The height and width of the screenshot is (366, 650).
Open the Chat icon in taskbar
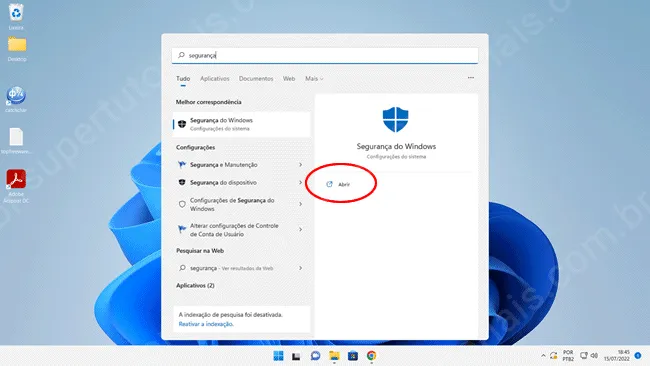tap(315, 356)
